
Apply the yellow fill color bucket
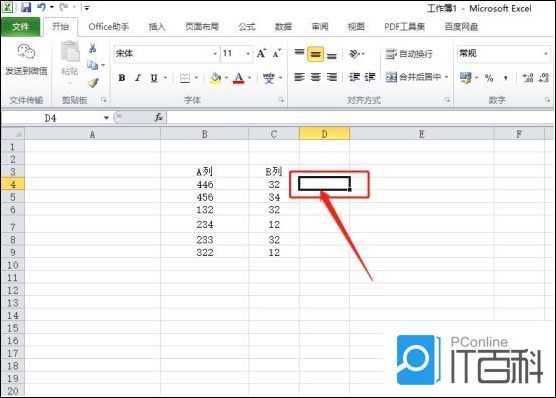point(216,78)
